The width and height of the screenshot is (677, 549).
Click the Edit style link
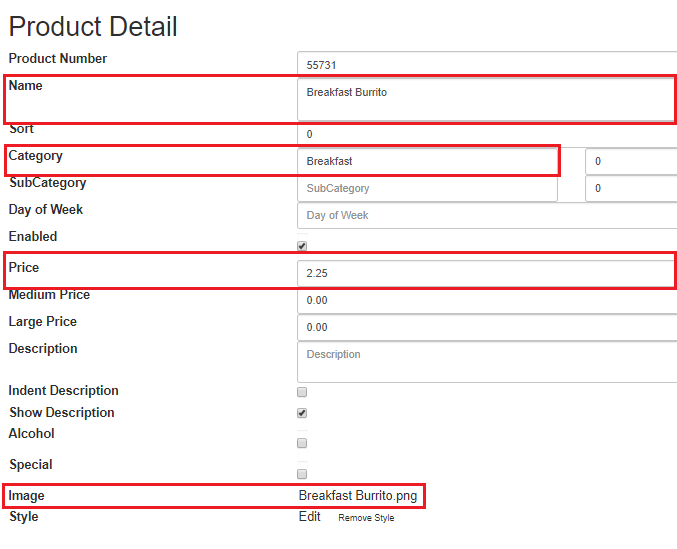[310, 517]
